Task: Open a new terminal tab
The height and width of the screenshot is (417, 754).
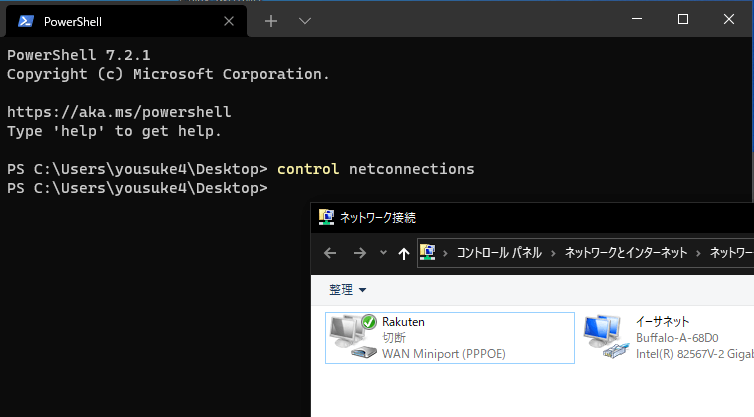Action: click(x=271, y=21)
